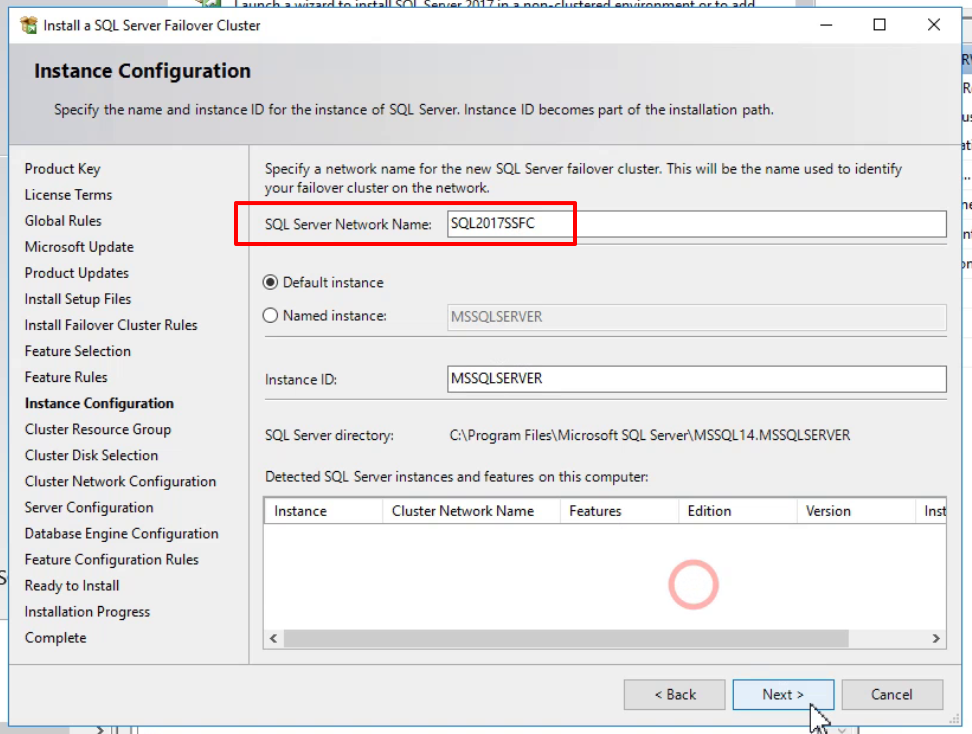The width and height of the screenshot is (972, 734).
Task: Select Microsoft Update step in sidebar
Action: tap(79, 247)
